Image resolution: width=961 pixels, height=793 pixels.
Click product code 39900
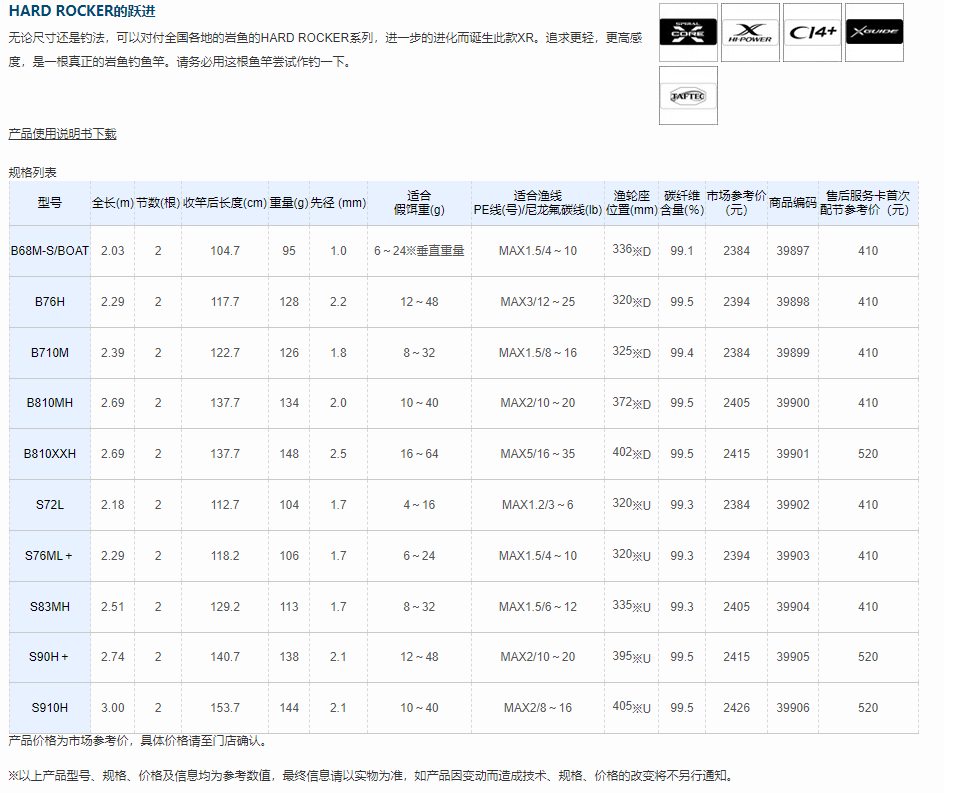(x=793, y=403)
